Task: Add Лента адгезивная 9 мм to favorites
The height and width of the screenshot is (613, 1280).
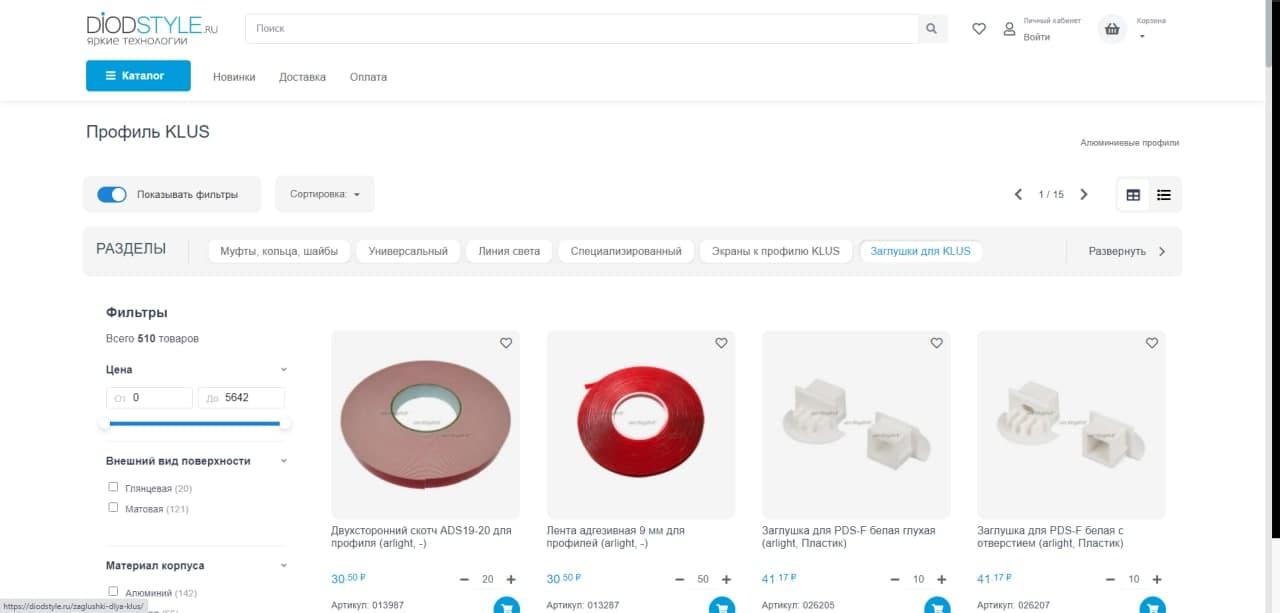Action: pos(721,343)
